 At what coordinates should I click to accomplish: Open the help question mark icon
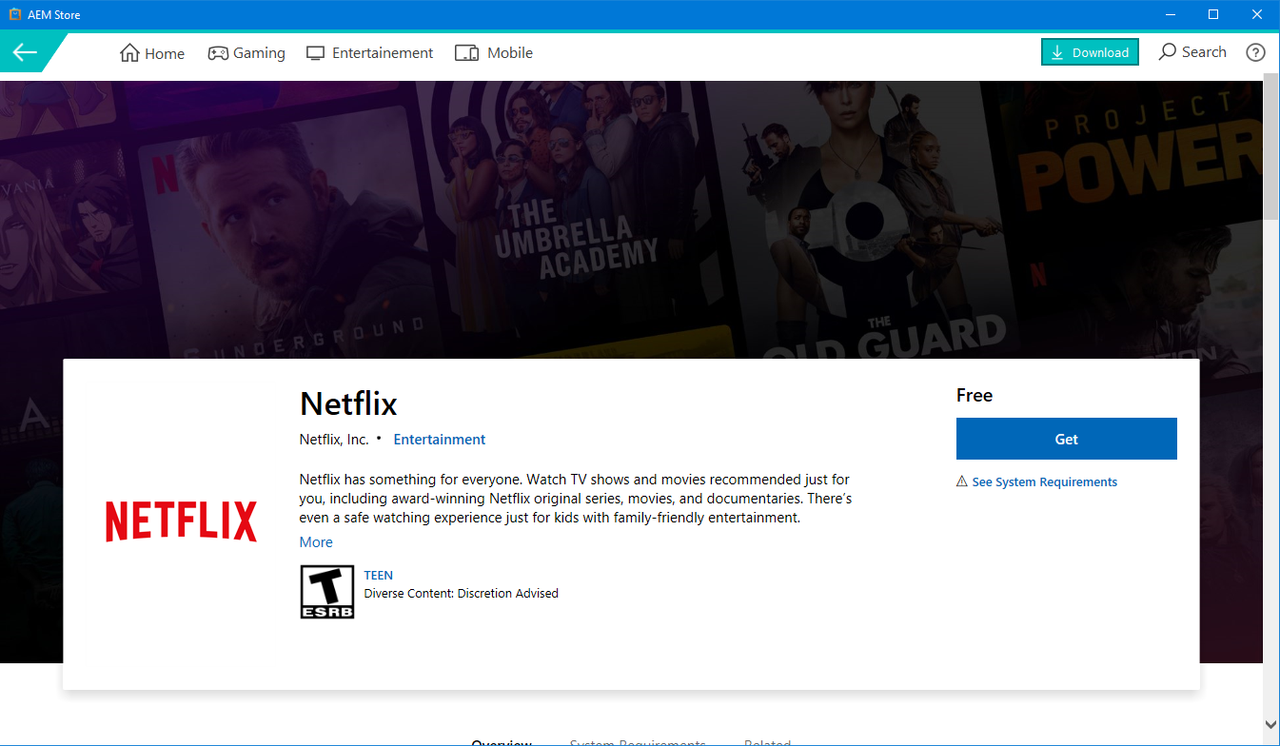[x=1256, y=53]
